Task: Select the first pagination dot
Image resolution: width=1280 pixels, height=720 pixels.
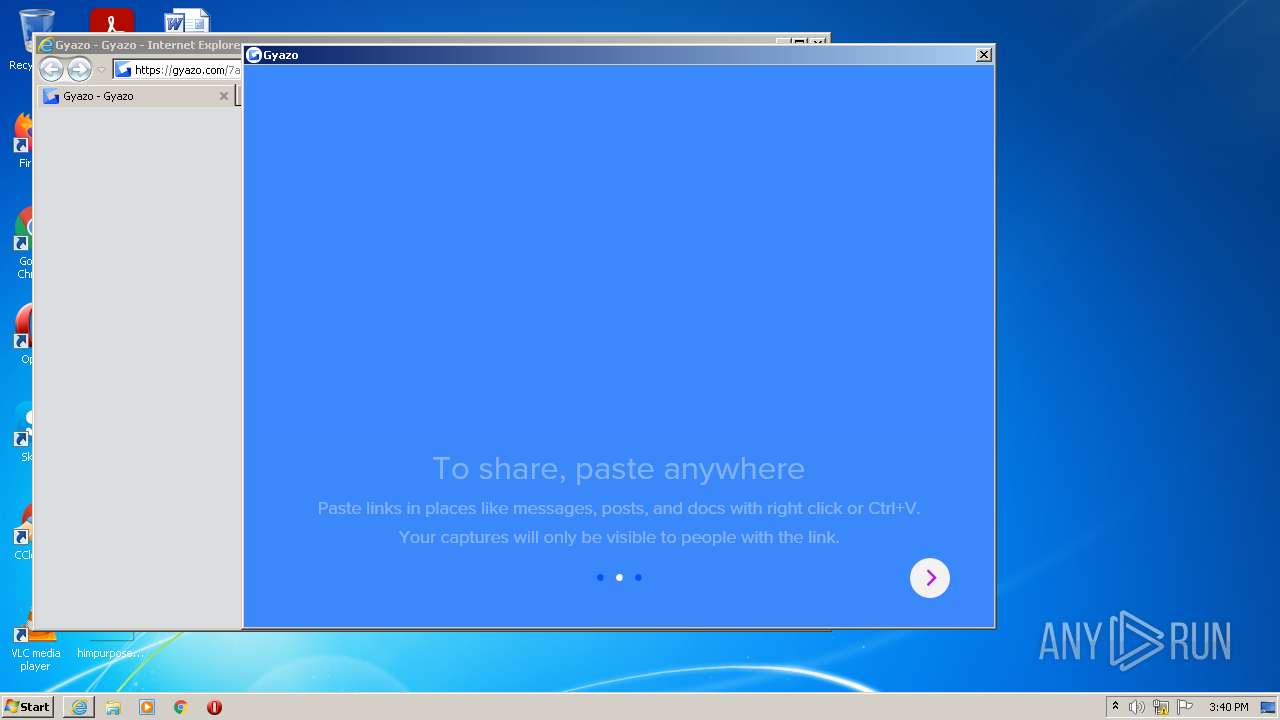Action: pos(600,577)
